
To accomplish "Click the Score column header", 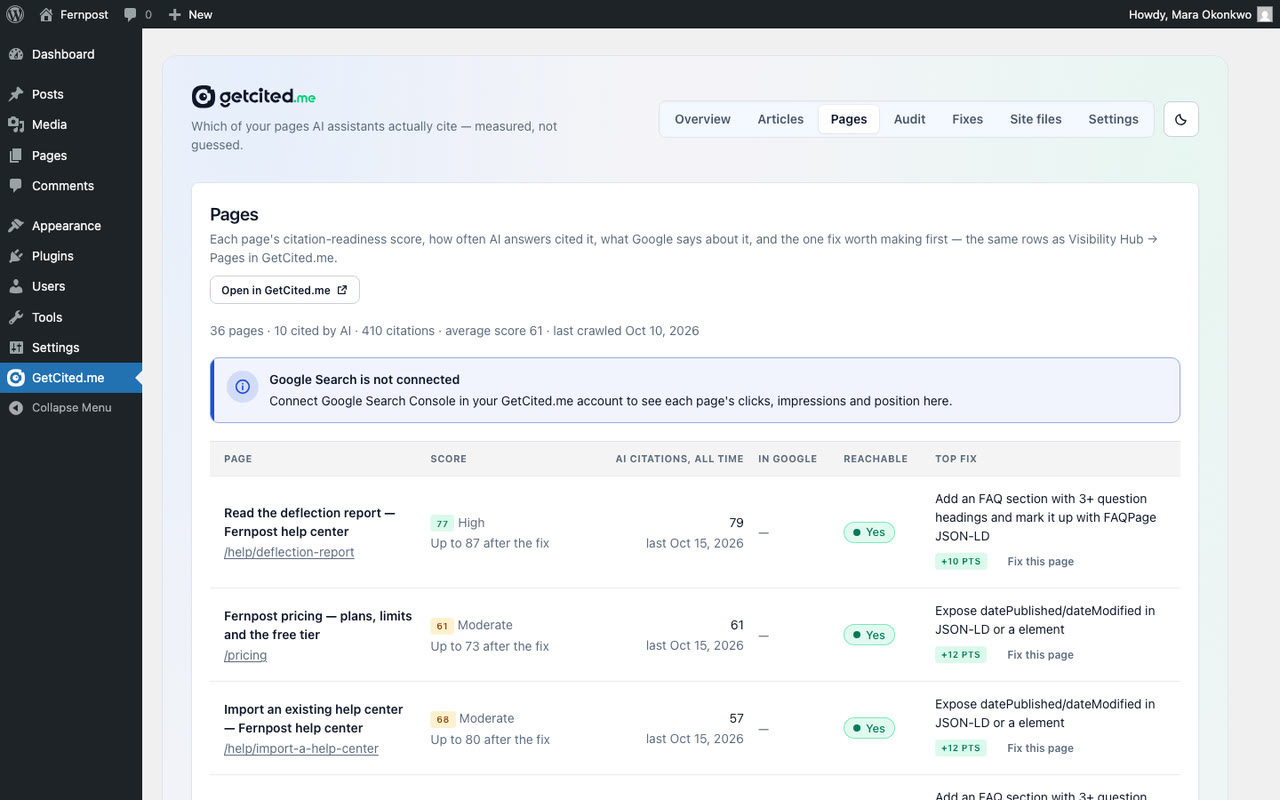I will (x=449, y=459).
